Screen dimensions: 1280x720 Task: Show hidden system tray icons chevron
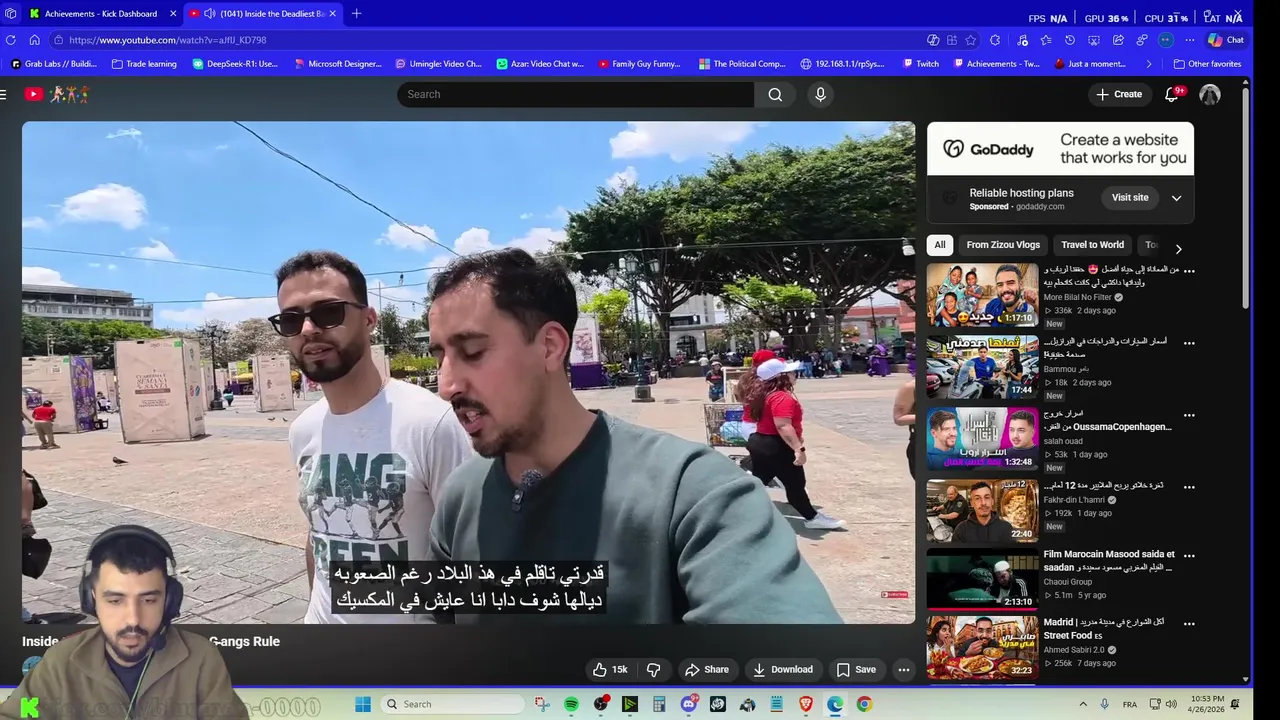click(x=1083, y=704)
